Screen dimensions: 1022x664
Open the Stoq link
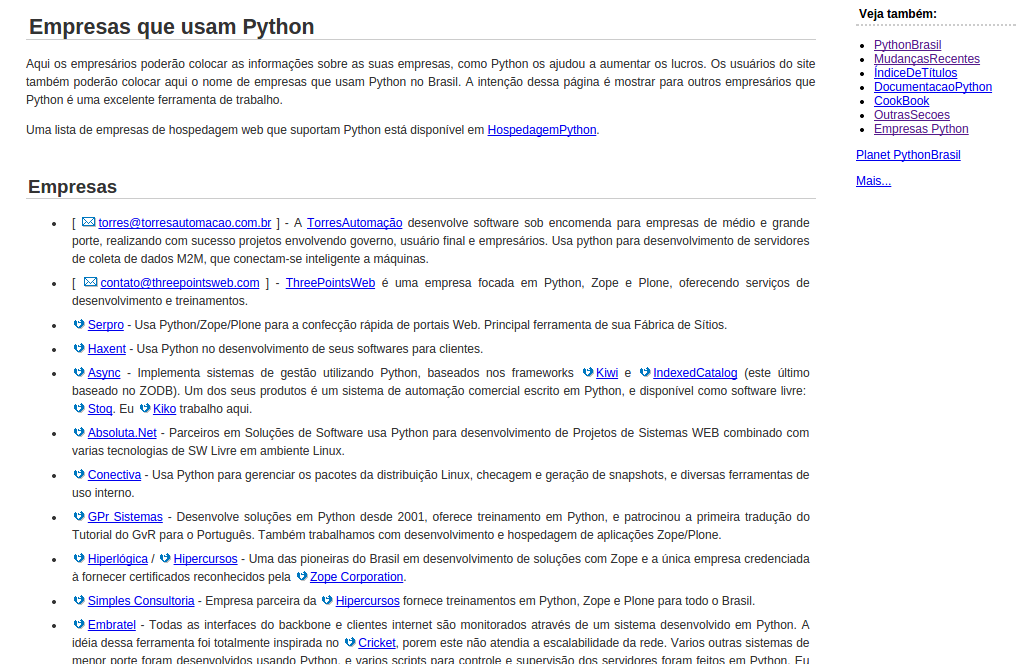100,409
